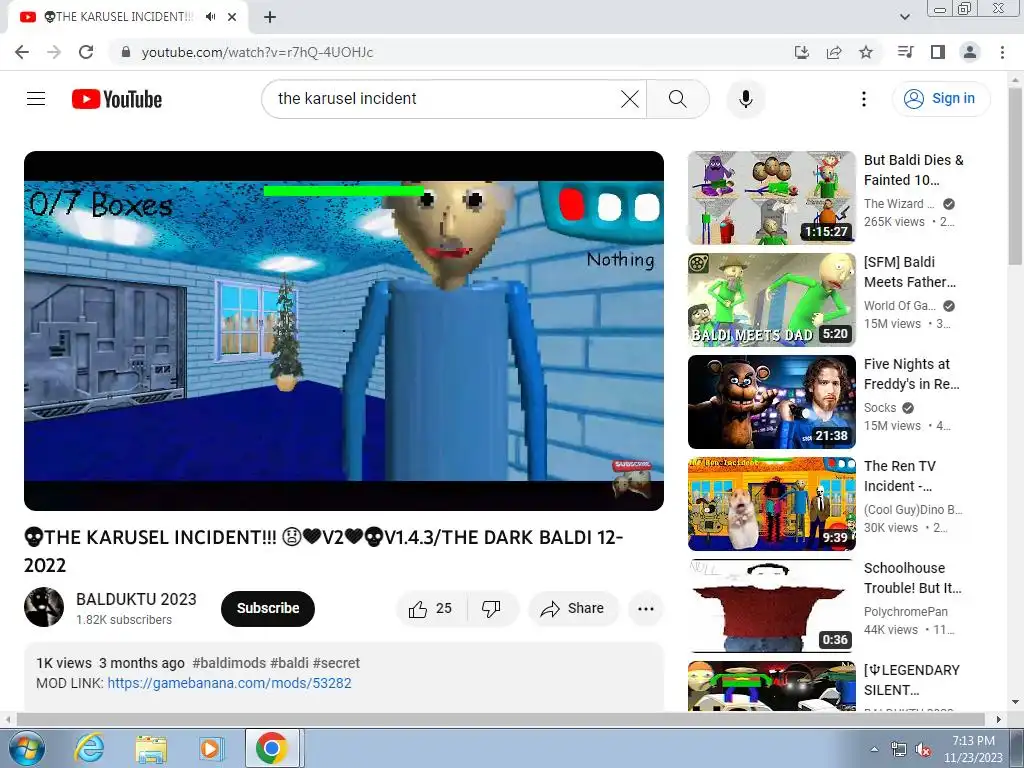Focus the YouTube search field
Screen dimensions: 1024x768
[445, 99]
